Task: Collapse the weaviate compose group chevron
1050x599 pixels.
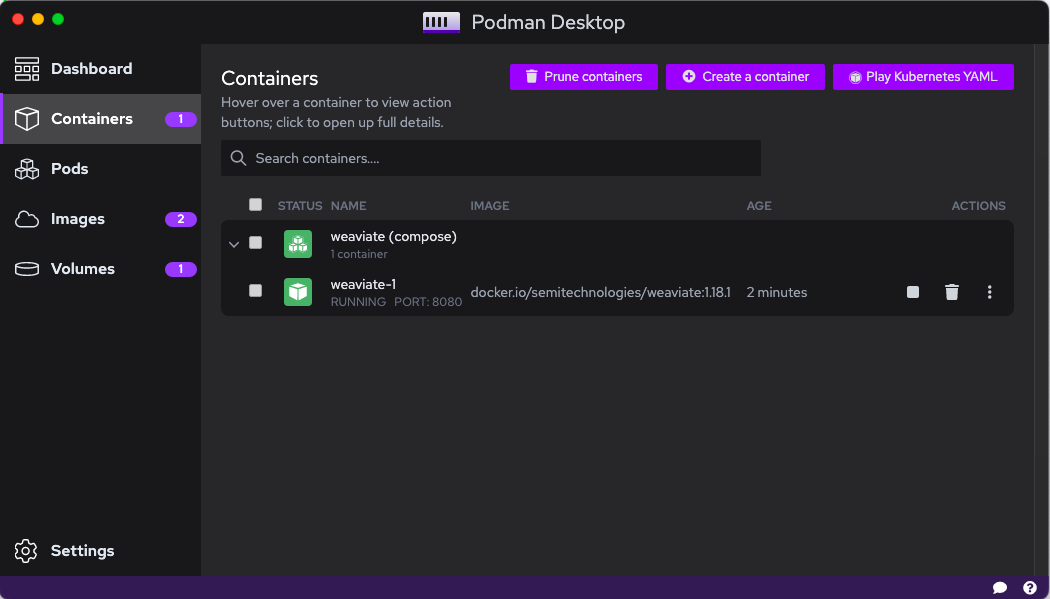Action: pyautogui.click(x=234, y=244)
